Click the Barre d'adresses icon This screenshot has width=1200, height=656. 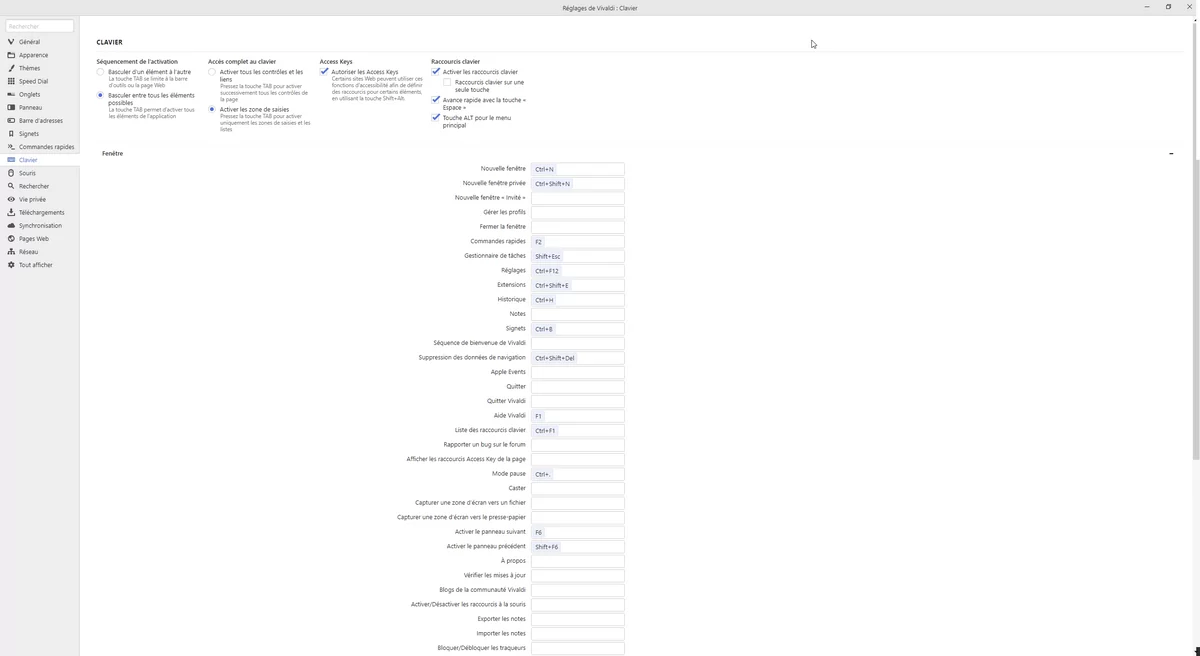point(11,120)
